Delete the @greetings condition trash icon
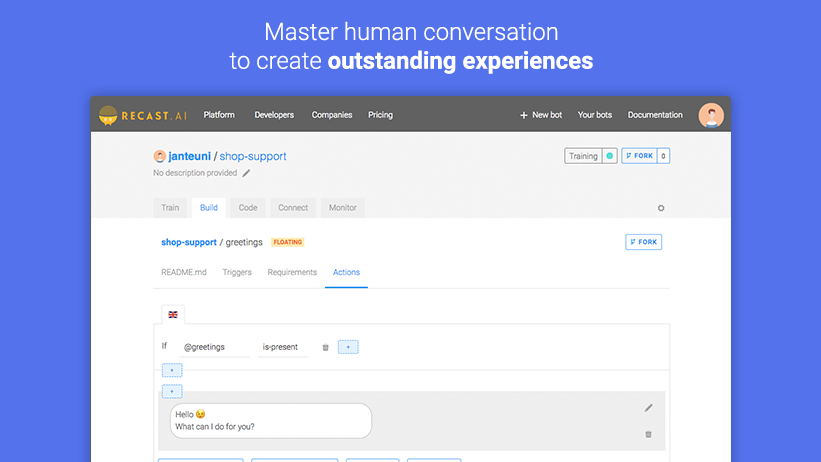Screen dimensions: 821x462 coord(325,347)
